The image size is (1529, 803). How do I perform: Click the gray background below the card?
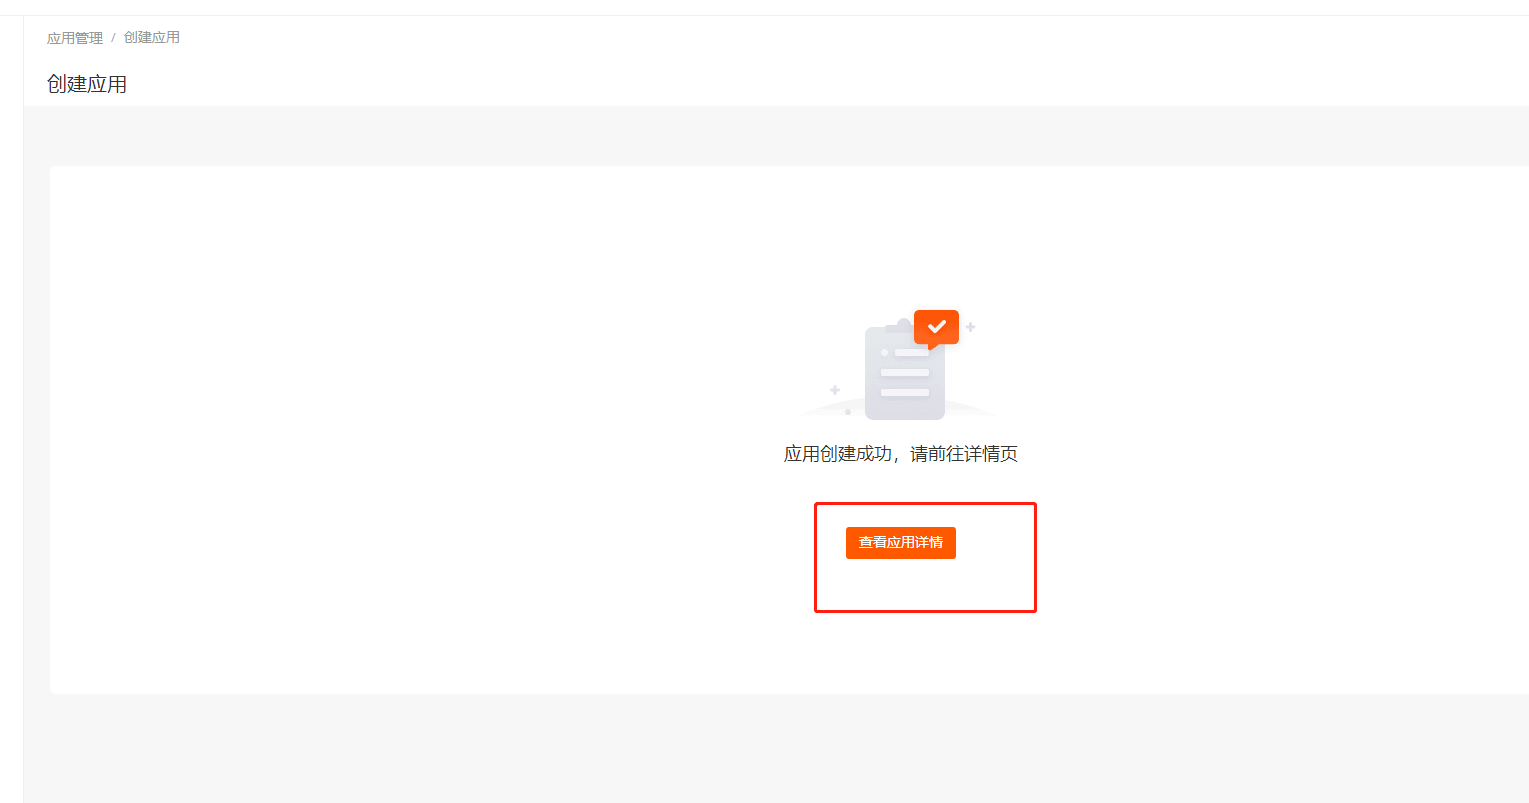[700, 750]
